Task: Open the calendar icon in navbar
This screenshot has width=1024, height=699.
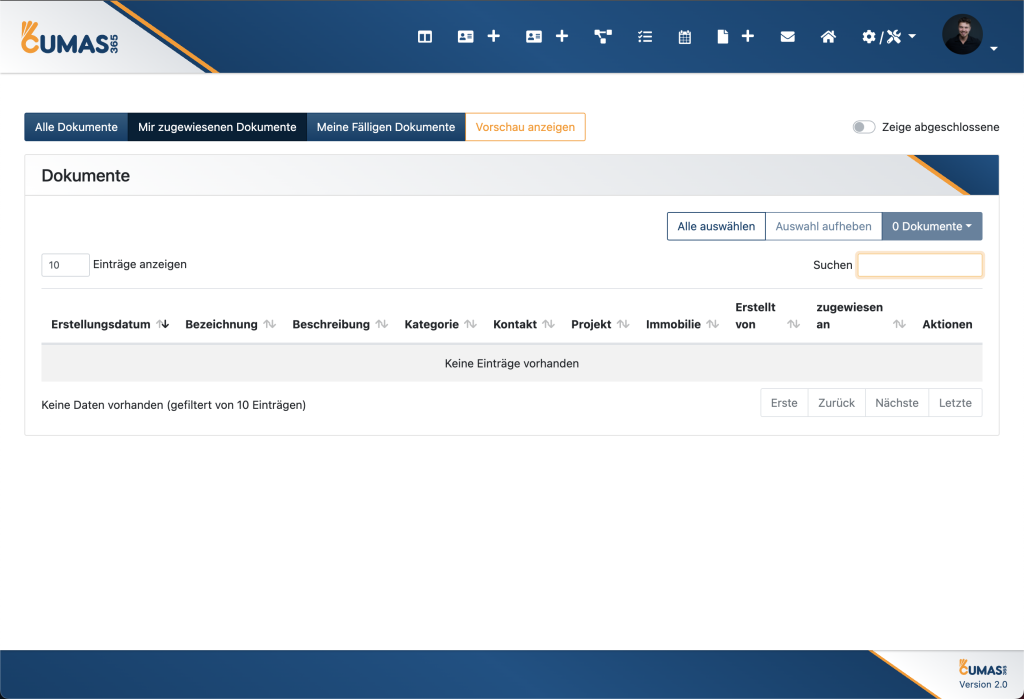Action: click(x=685, y=37)
